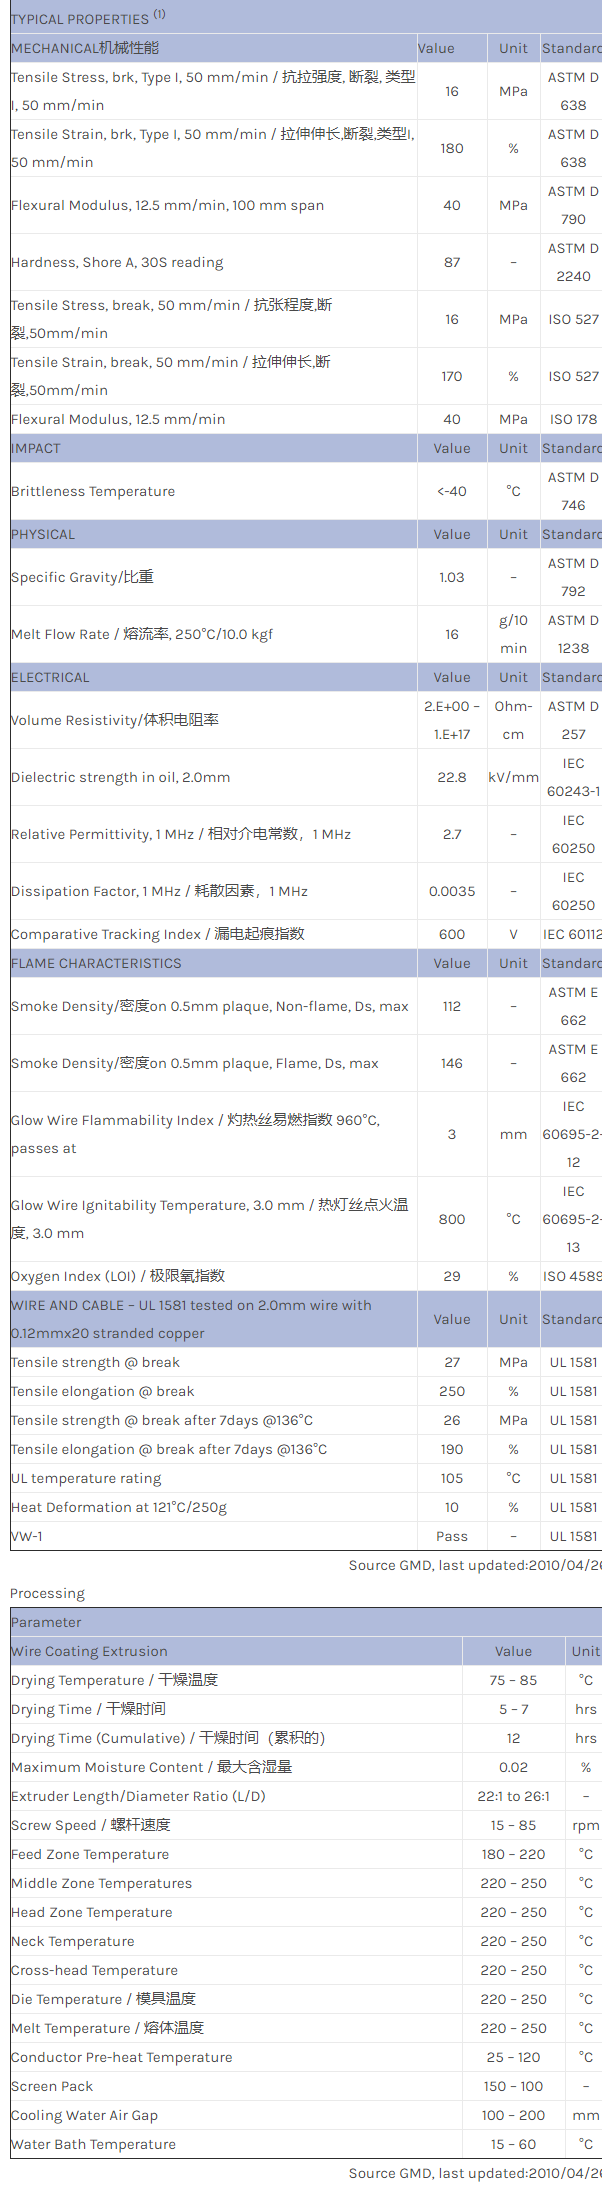This screenshot has height=2186, width=602.
Task: Click the Melt Flow Rate row label
Action: [x=142, y=634]
